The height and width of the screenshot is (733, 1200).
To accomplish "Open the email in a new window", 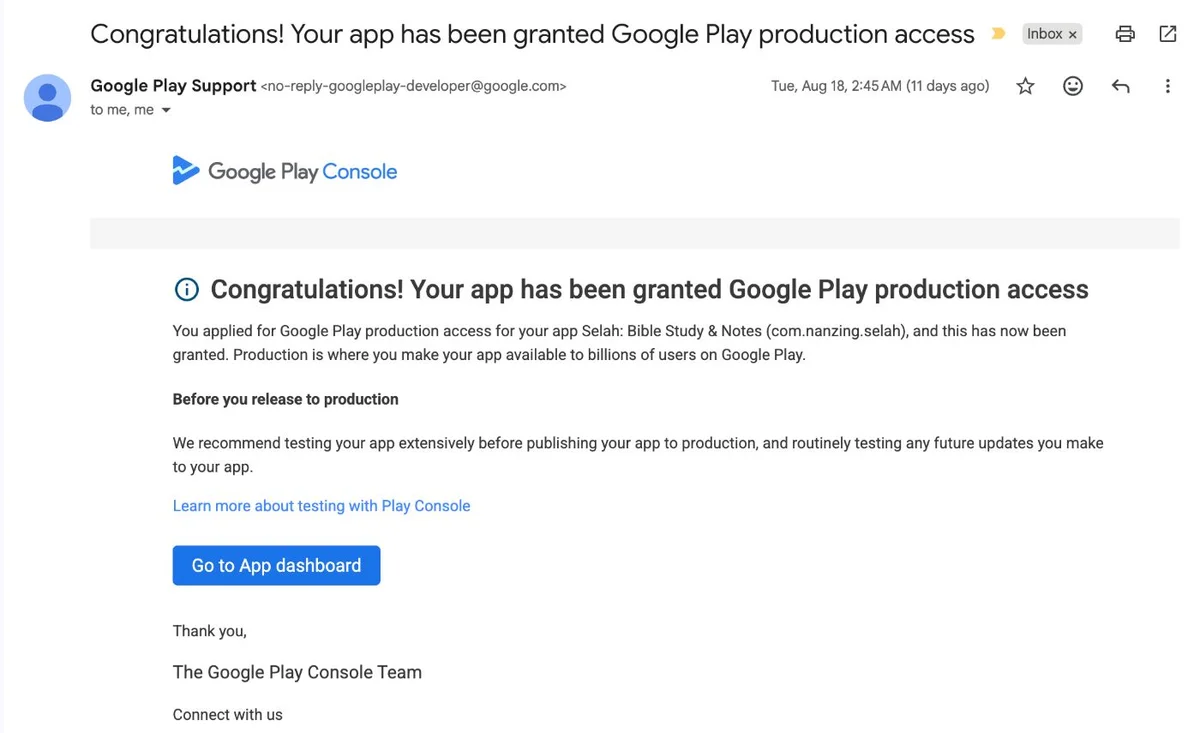I will (1167, 34).
